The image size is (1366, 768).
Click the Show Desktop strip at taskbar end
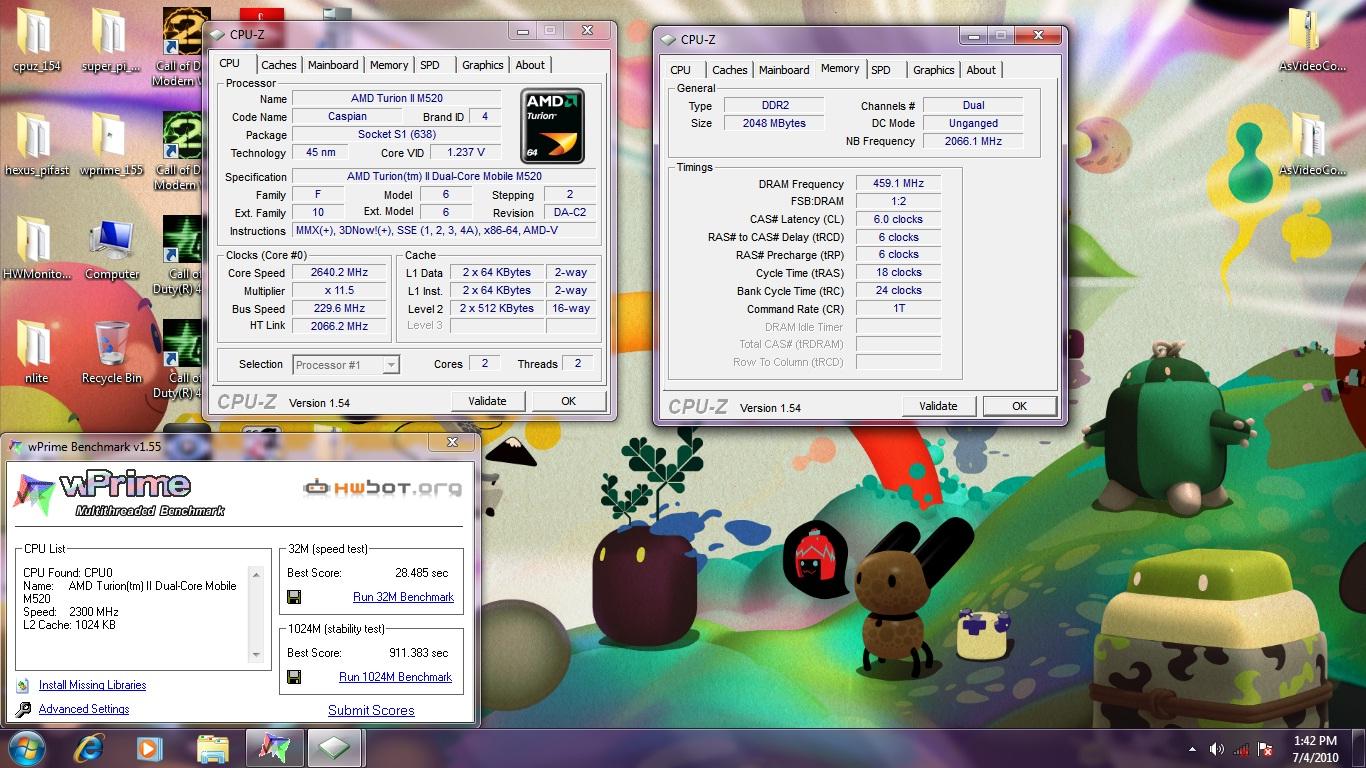1359,749
